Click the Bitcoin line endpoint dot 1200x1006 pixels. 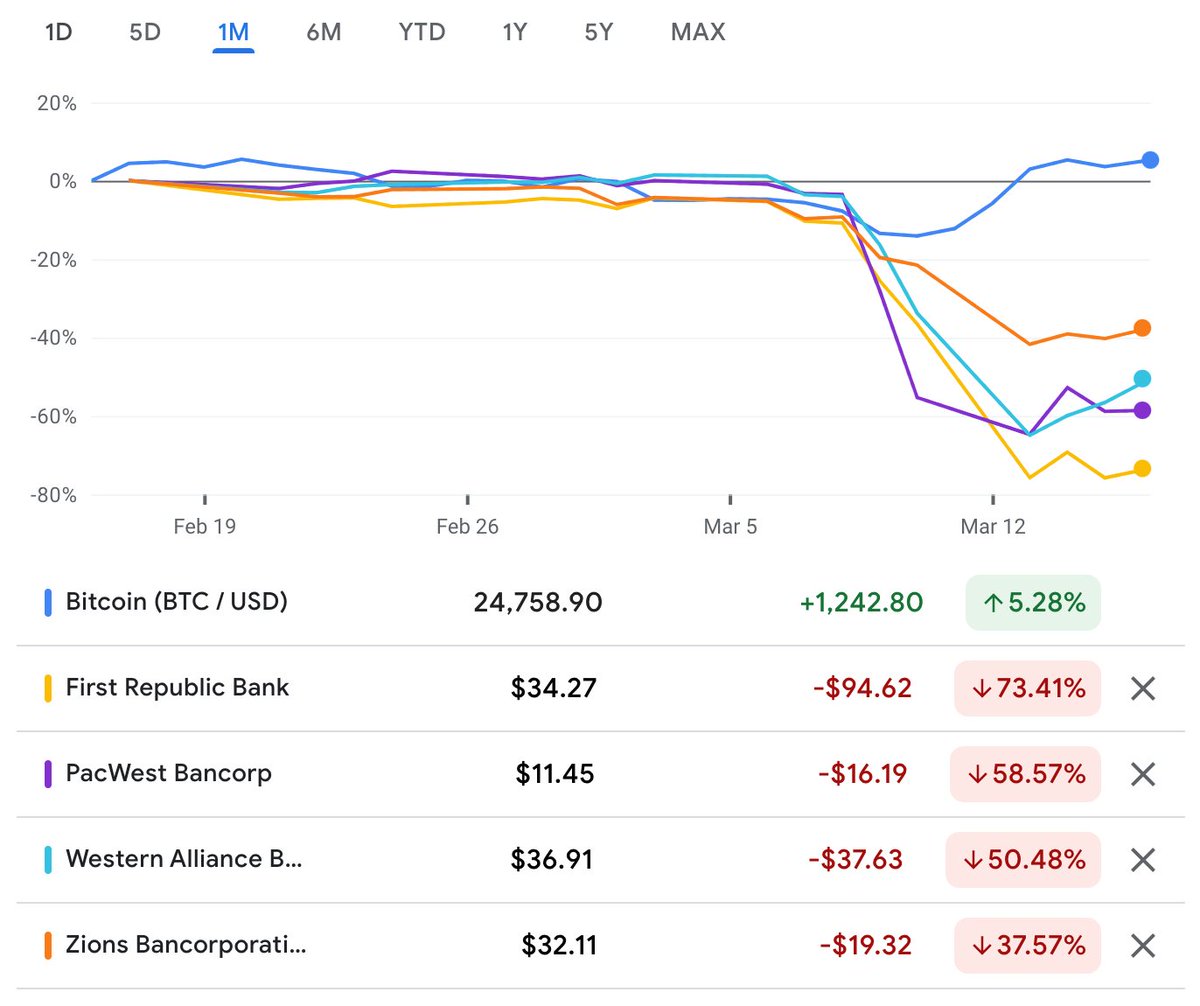click(1150, 160)
